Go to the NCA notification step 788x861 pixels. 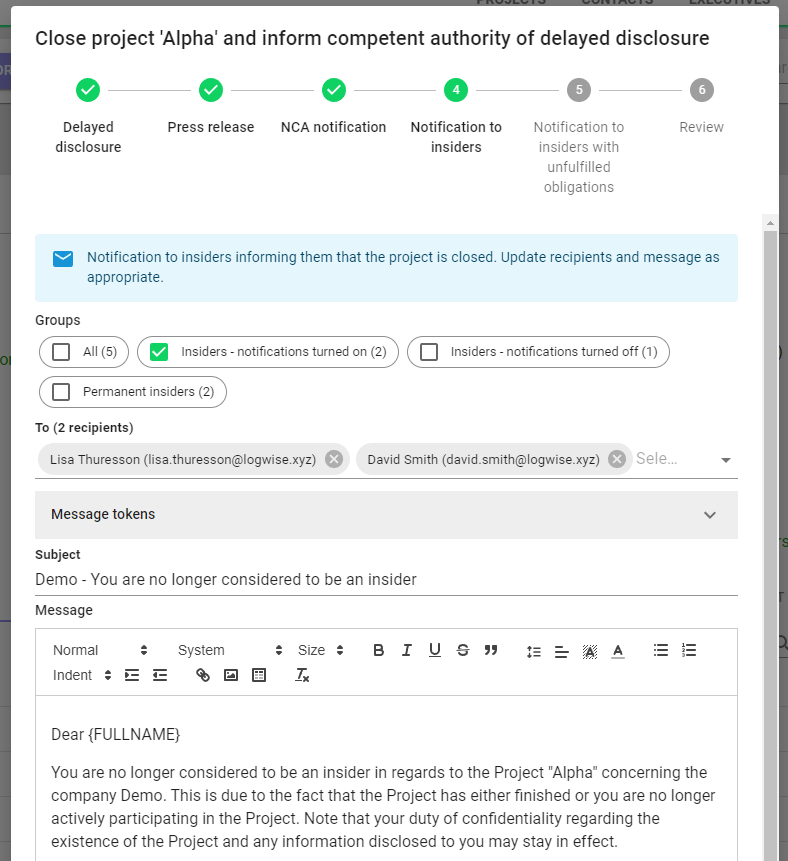333,107
